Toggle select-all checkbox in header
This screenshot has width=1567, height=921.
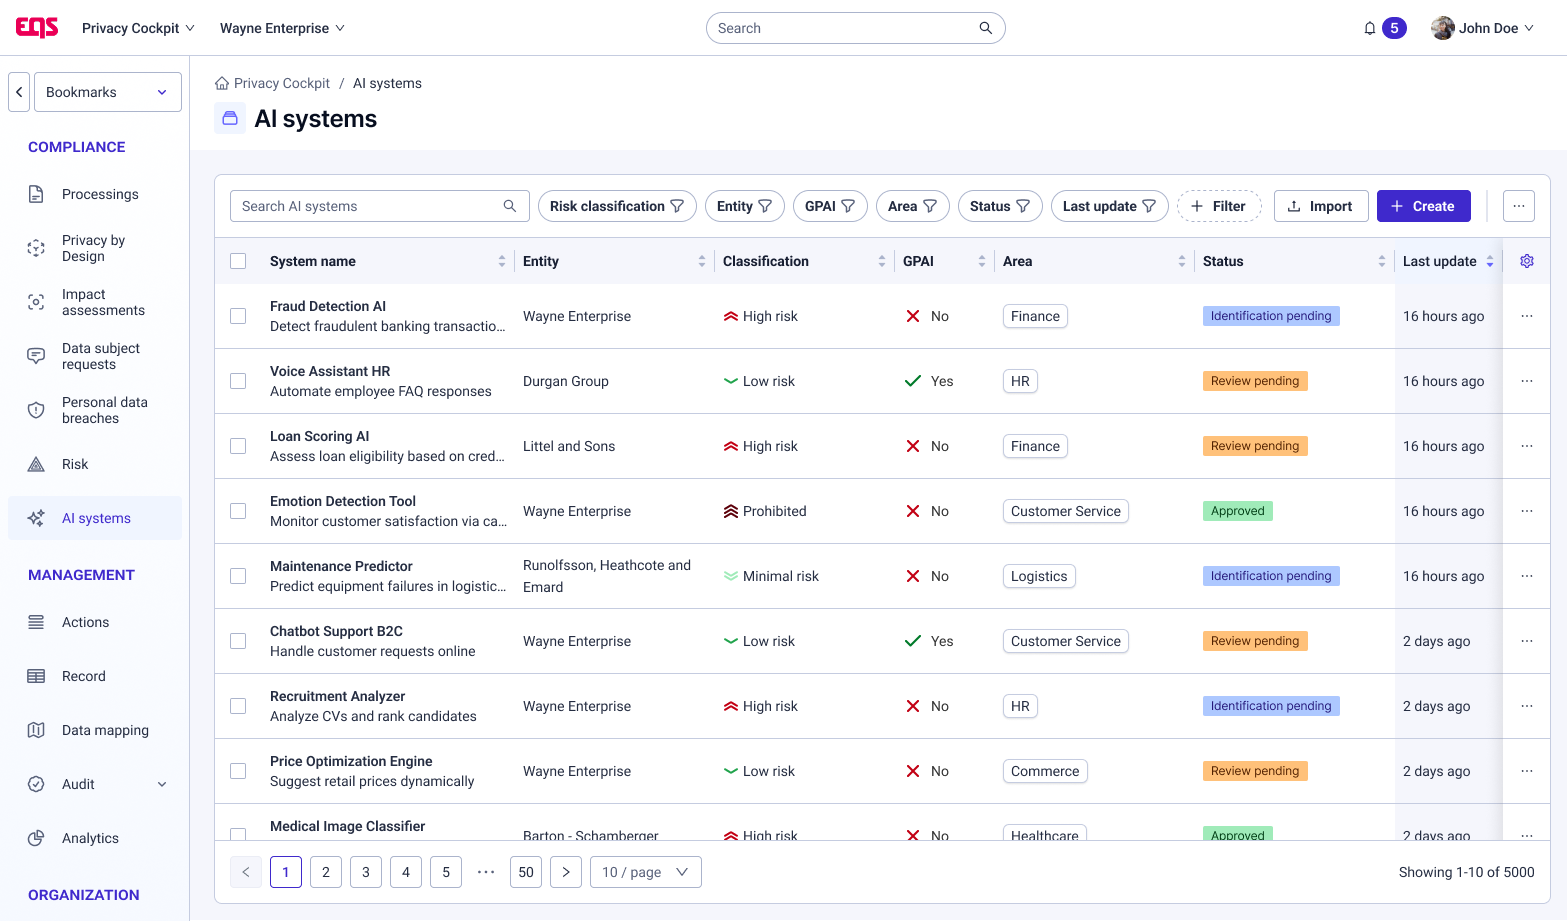tap(238, 261)
